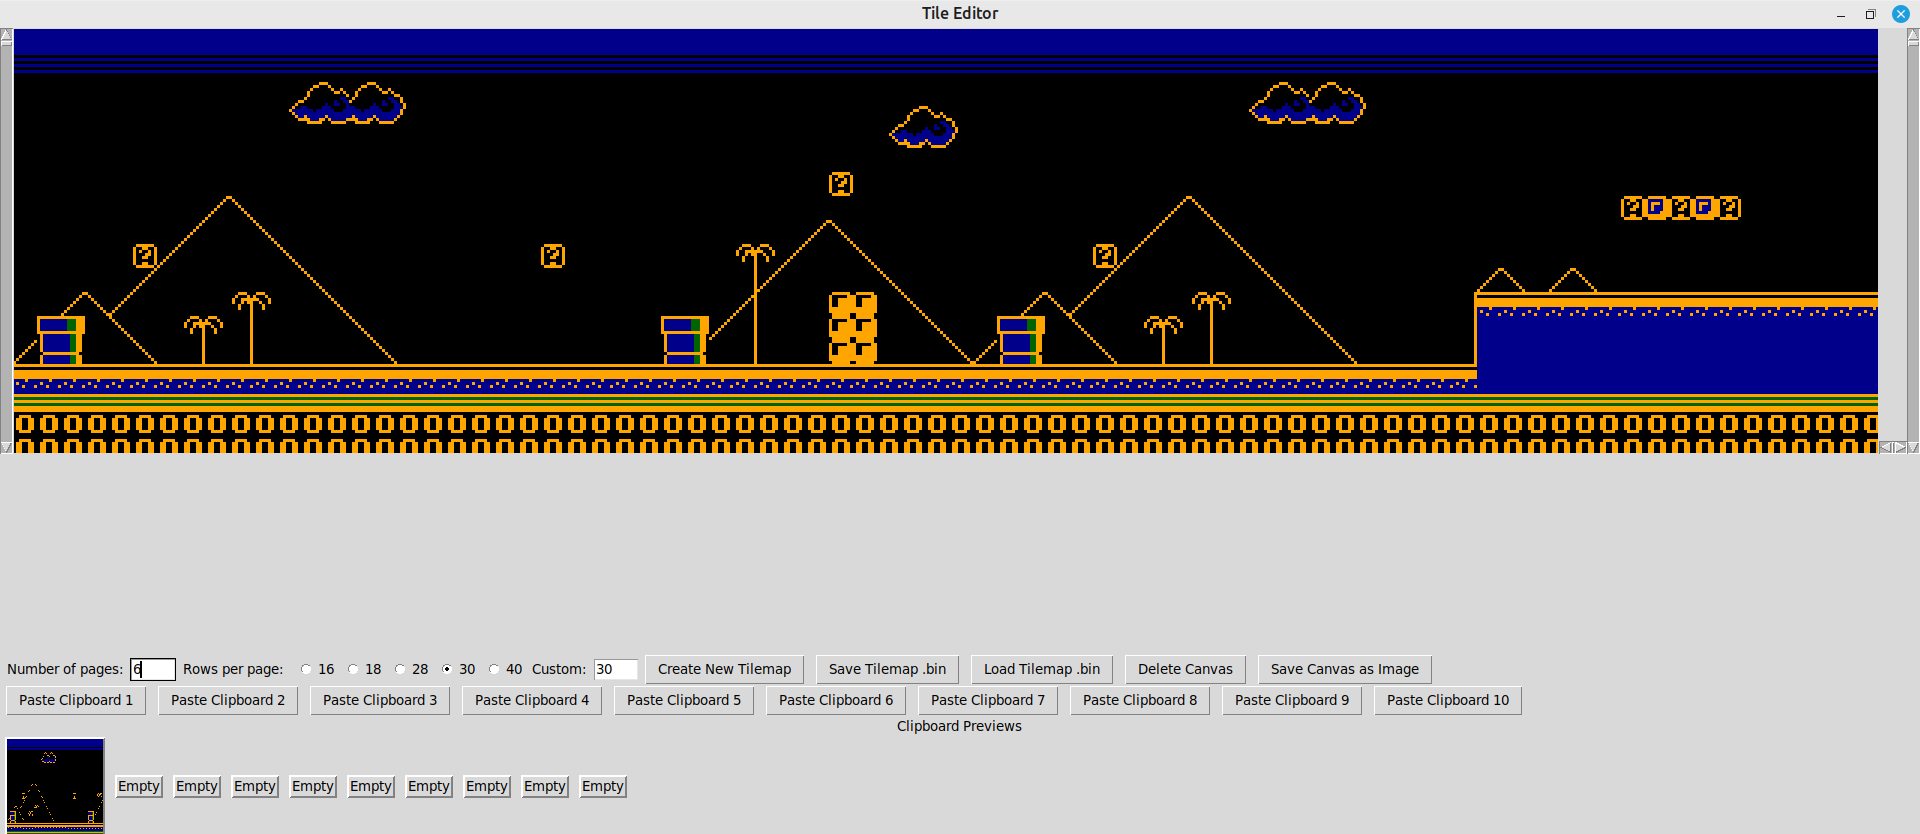The width and height of the screenshot is (1920, 834).
Task: Click Paste Clipboard 8 button
Action: [1140, 700]
